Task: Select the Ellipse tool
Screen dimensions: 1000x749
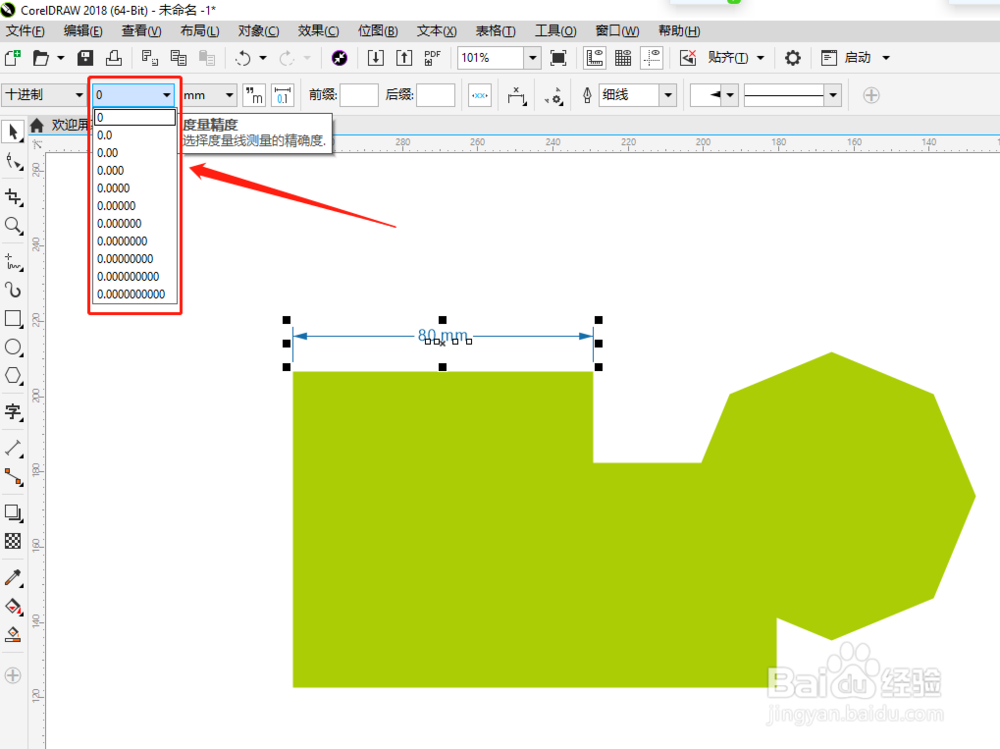Action: coord(13,347)
